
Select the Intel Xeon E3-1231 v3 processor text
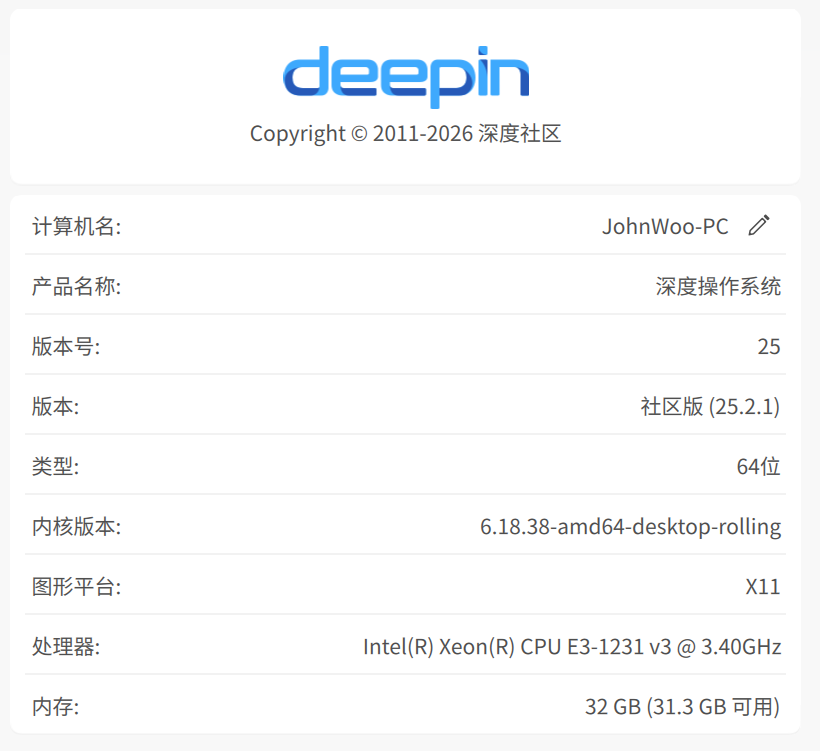(572, 647)
